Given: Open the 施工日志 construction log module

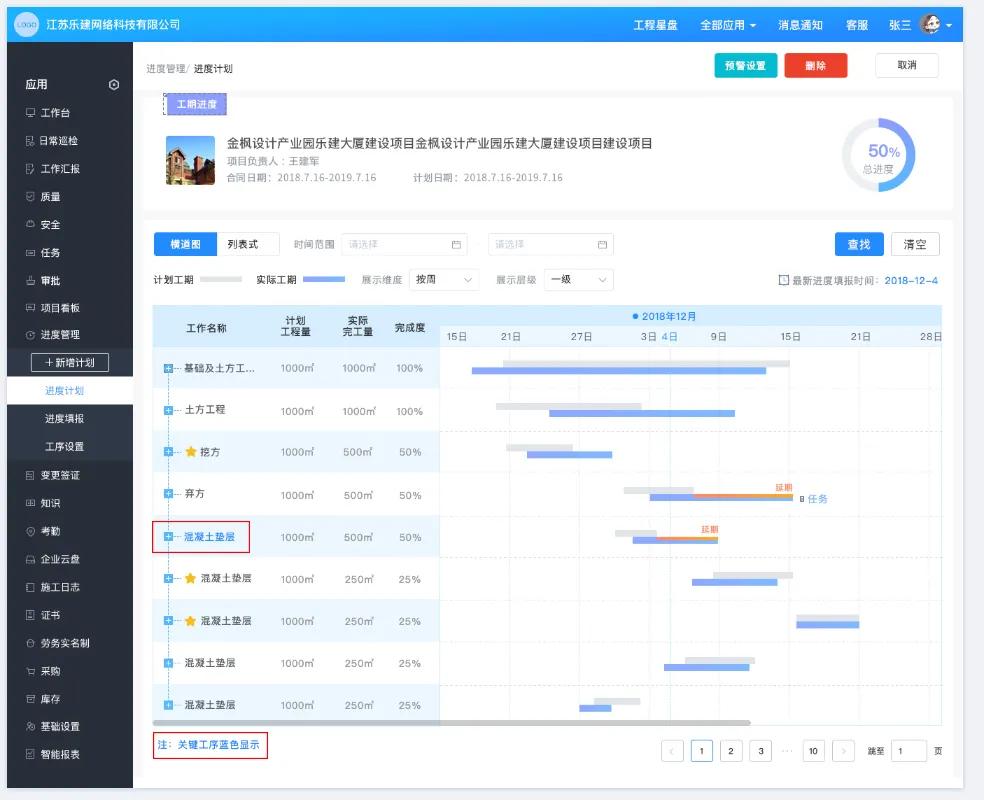Looking at the screenshot, I should (x=60, y=589).
